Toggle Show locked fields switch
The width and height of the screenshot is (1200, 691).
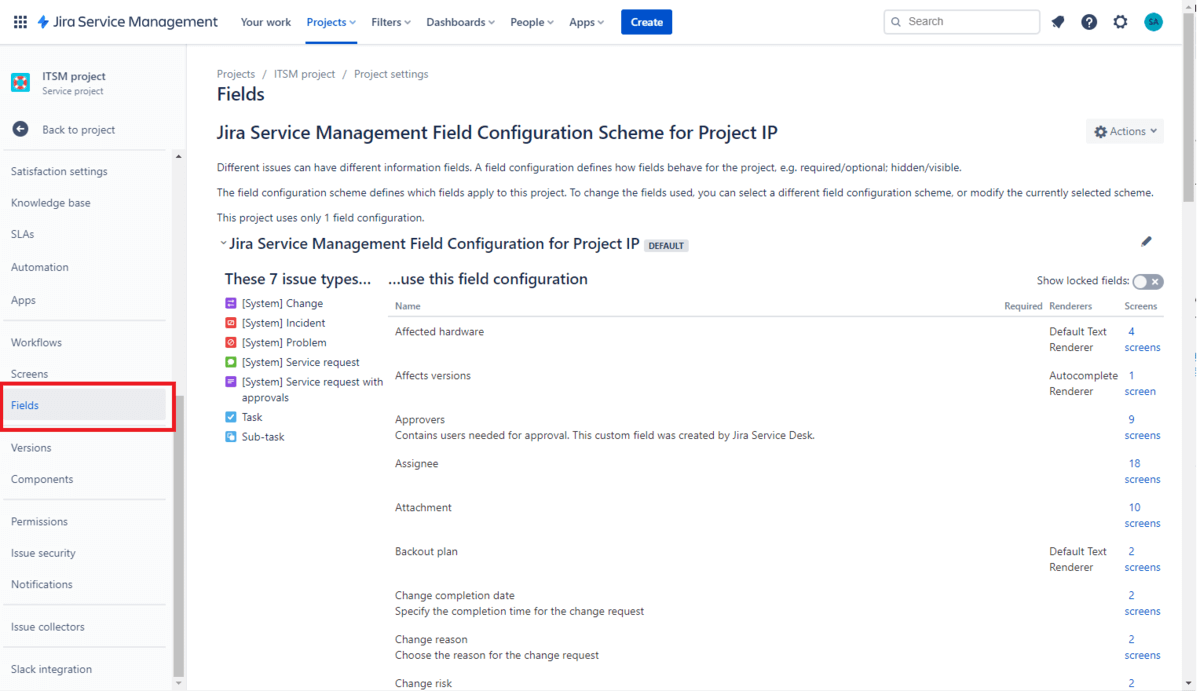pos(1147,282)
